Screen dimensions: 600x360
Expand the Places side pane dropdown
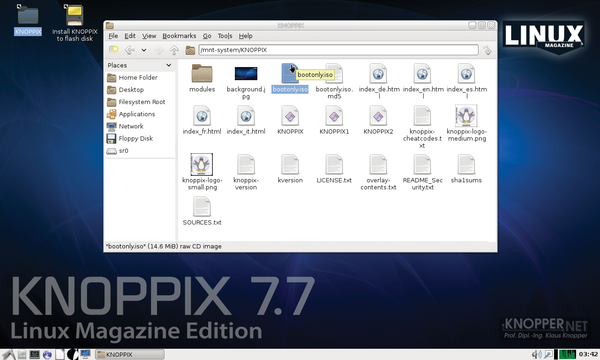click(168, 65)
